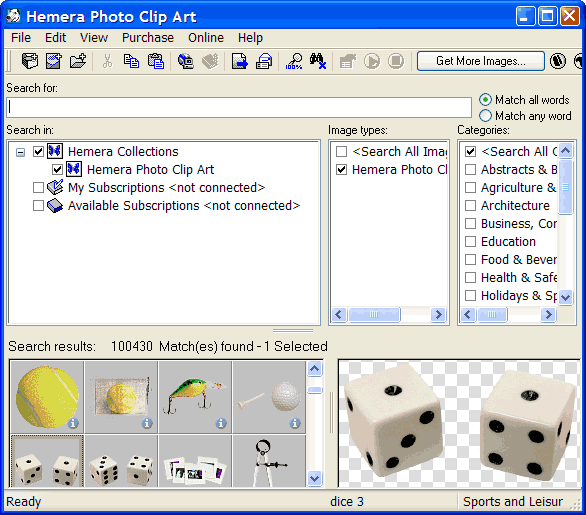Select the Match any word radio button
586x515 pixels.
485,116
